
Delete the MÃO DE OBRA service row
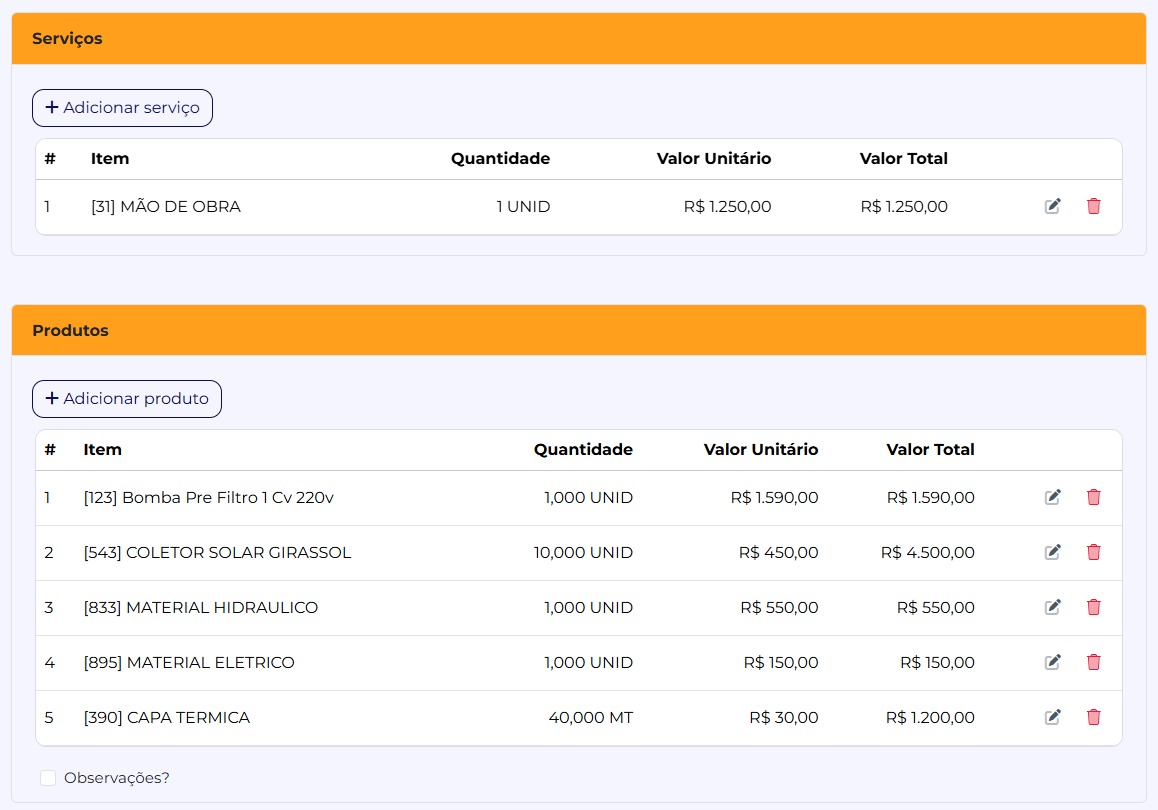[x=1093, y=207]
